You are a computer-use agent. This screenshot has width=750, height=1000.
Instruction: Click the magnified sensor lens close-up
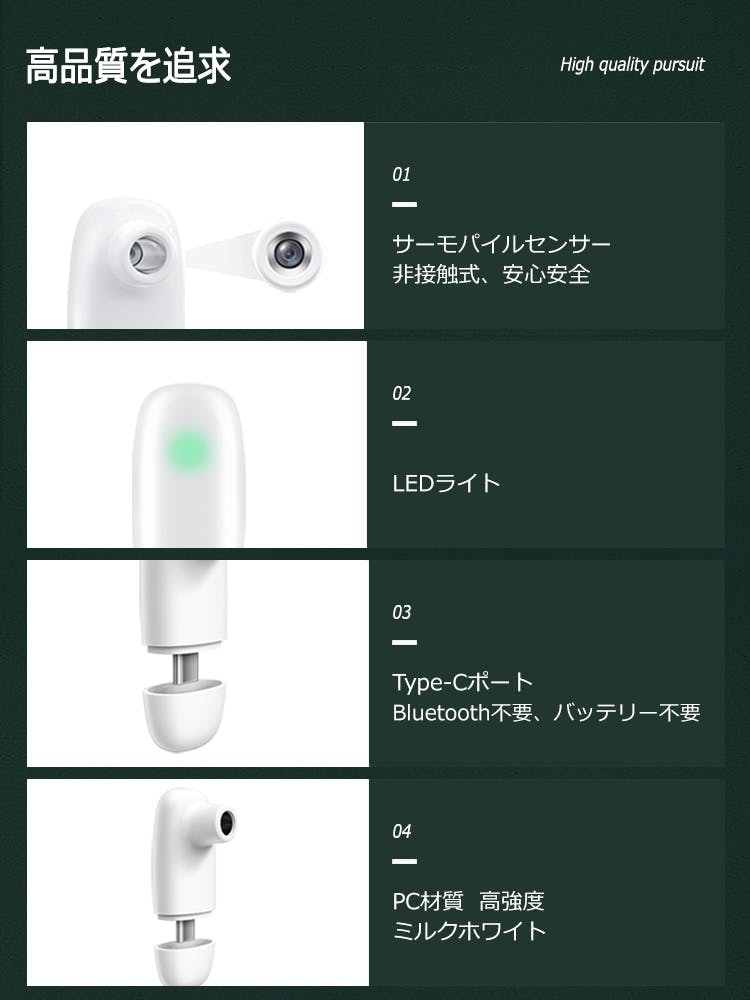[289, 254]
